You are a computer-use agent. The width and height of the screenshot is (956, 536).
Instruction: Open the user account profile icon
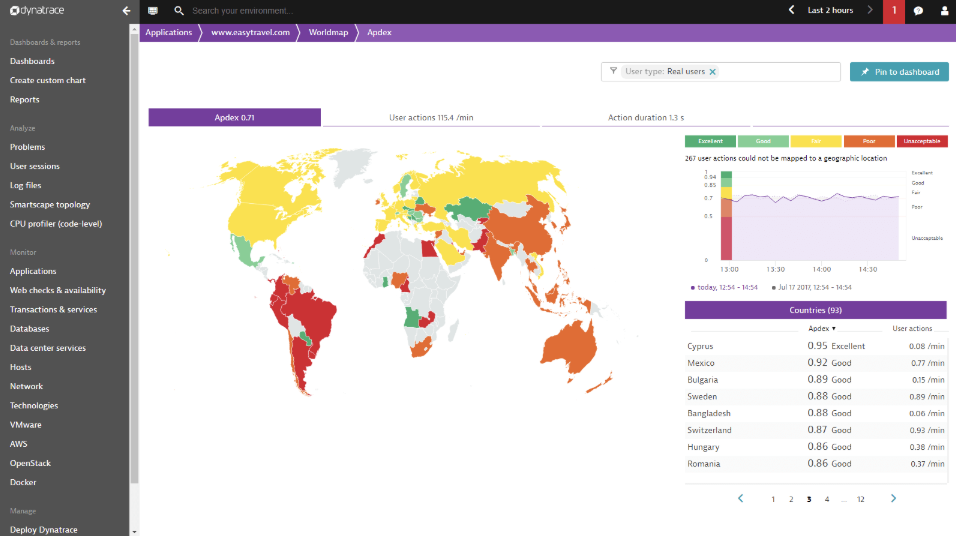[944, 11]
